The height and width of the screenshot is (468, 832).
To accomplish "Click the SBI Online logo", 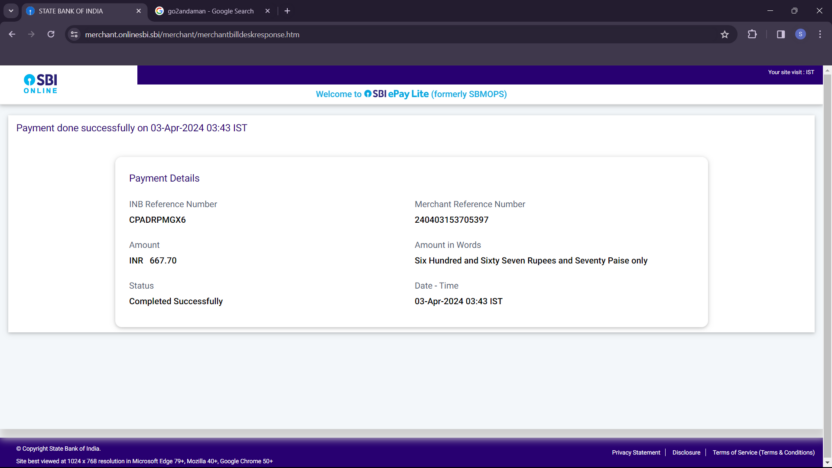I will coord(40,84).
